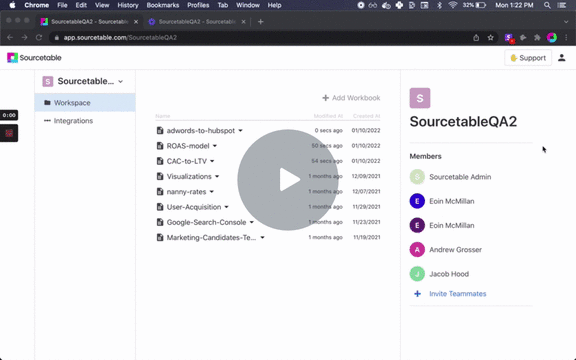Select the first Eoin McMillan blue avatar

pos(417,201)
